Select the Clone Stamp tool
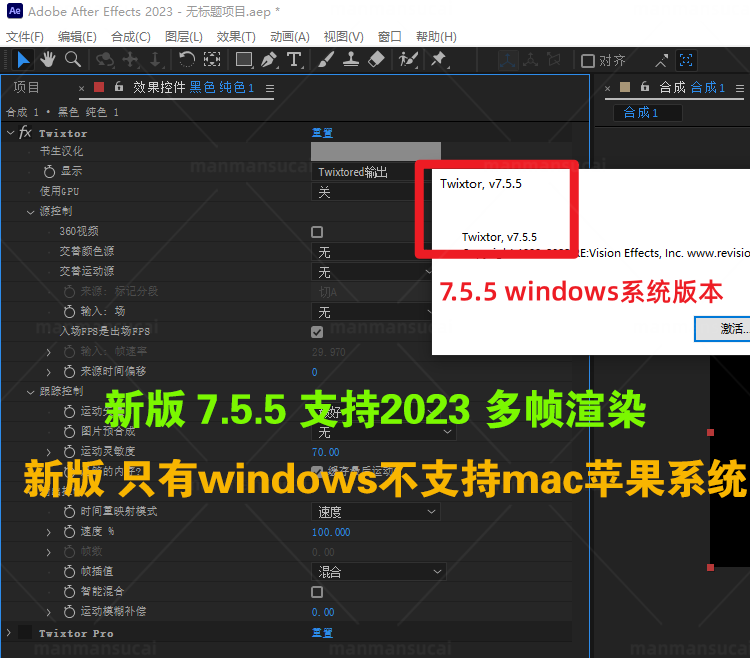This screenshot has height=658, width=750. pos(351,60)
